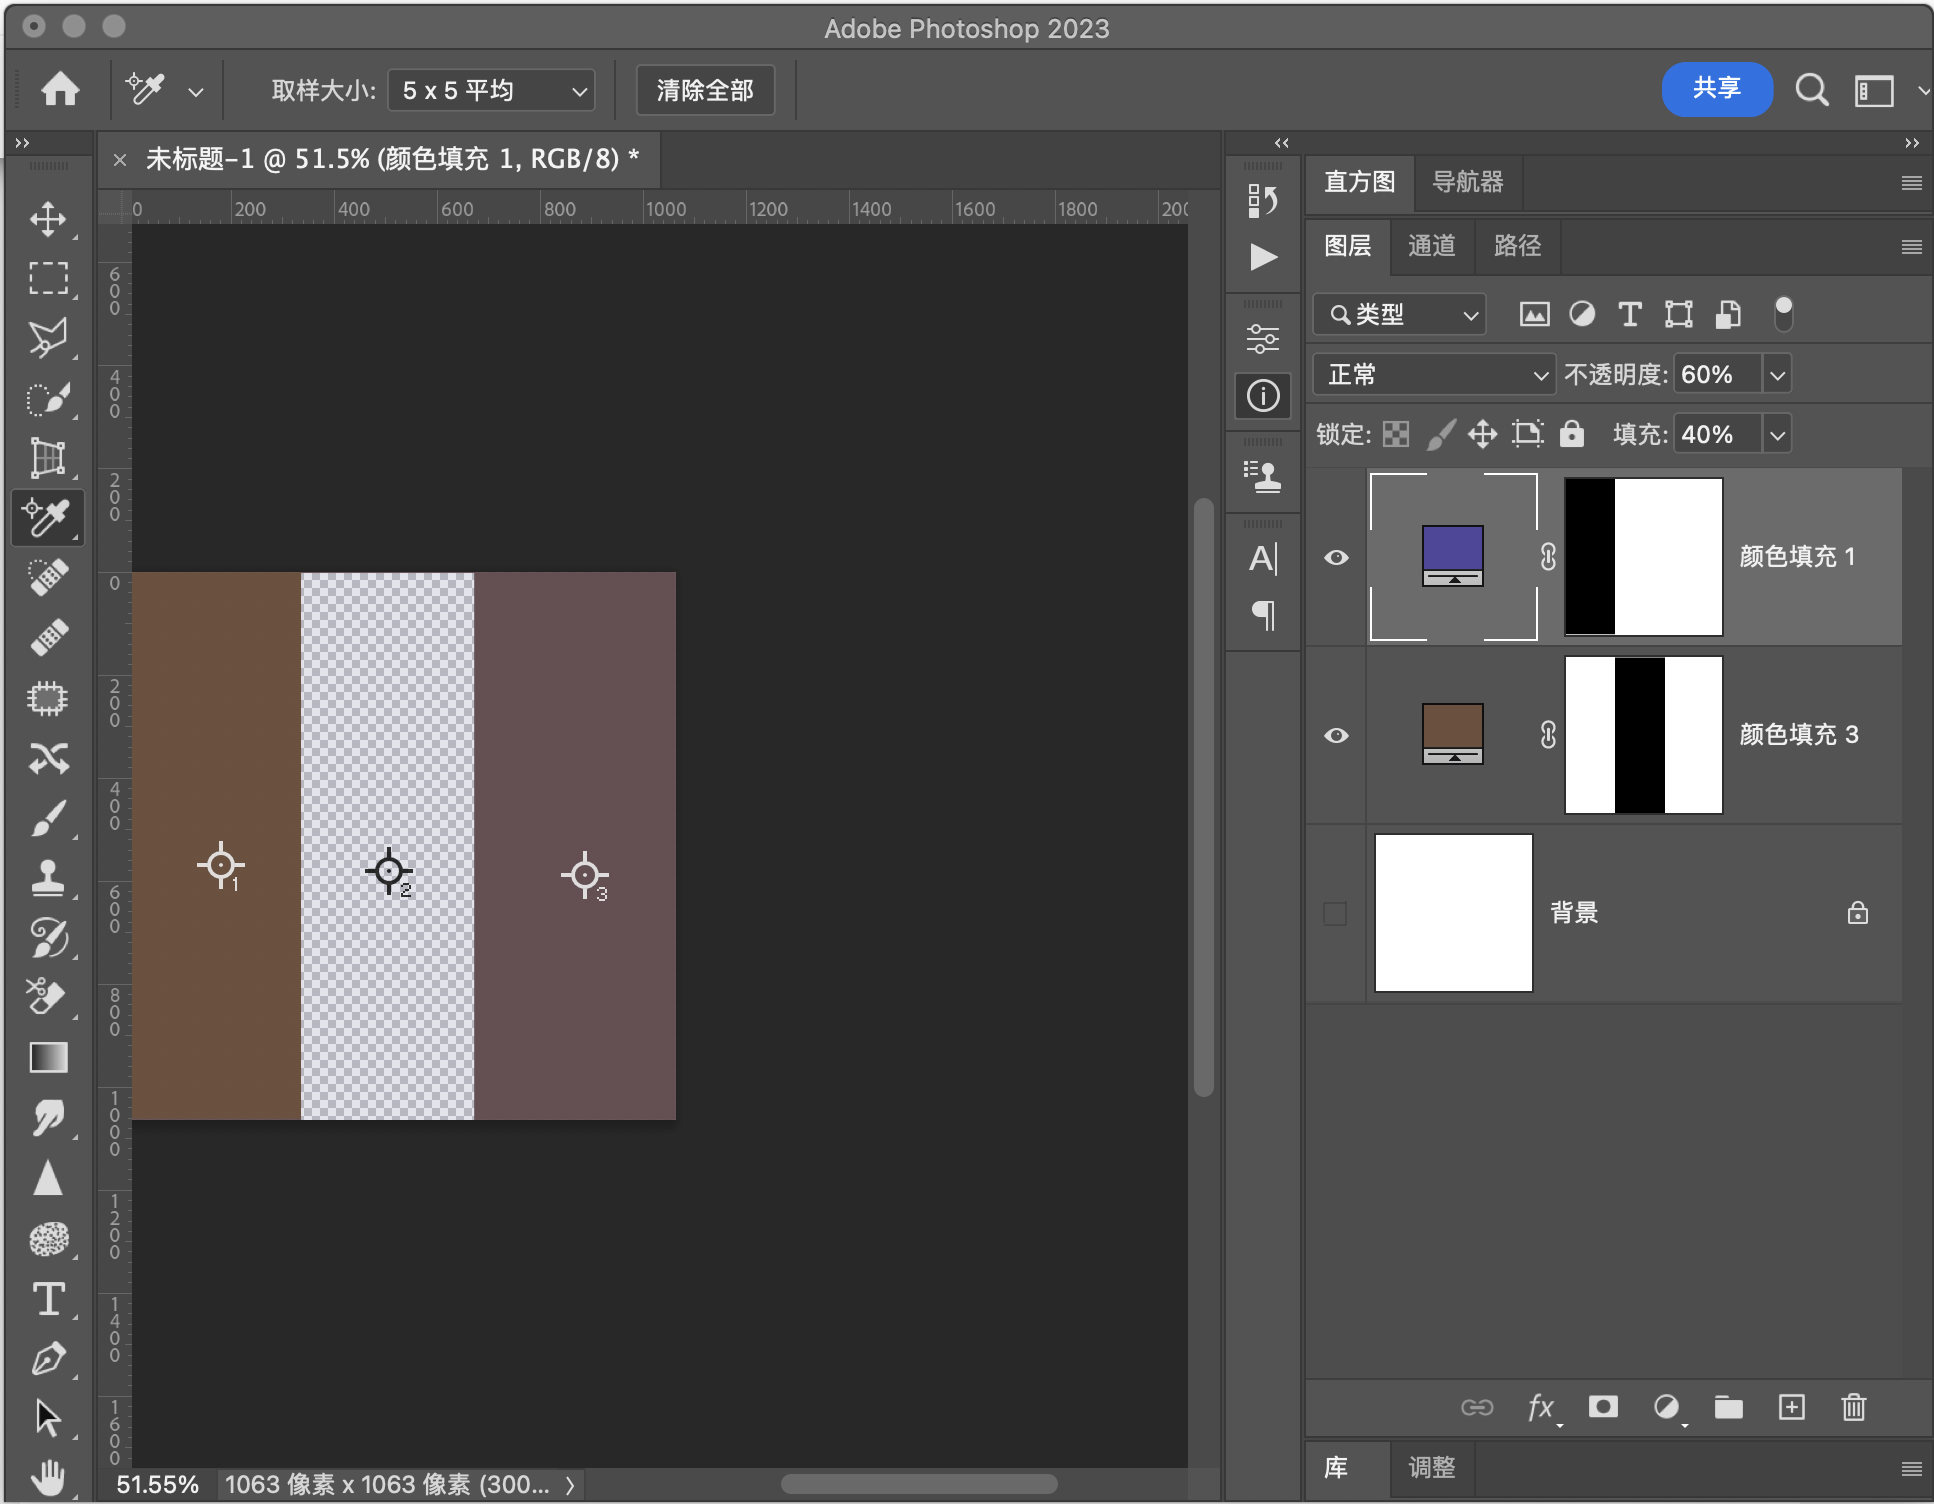Switch to the 调整 tab
1934x1504 pixels.
1432,1467
